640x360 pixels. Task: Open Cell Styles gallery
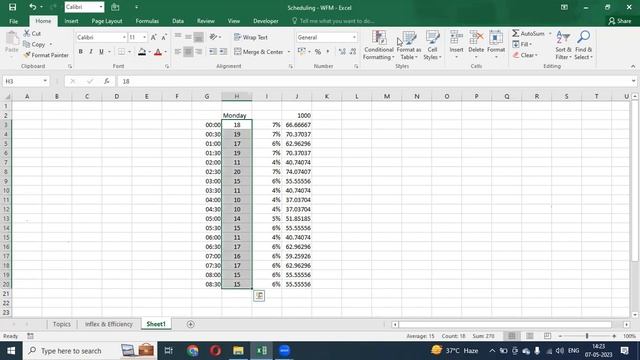coord(432,45)
